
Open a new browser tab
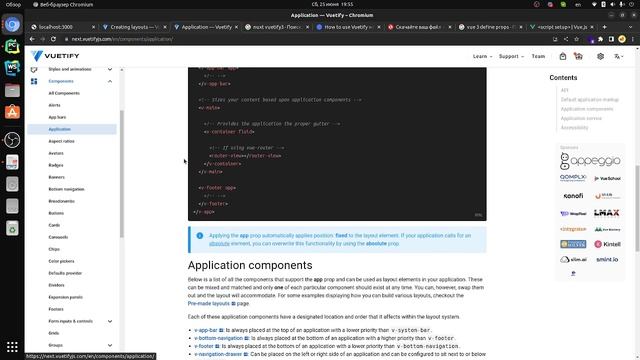[x=604, y=27]
